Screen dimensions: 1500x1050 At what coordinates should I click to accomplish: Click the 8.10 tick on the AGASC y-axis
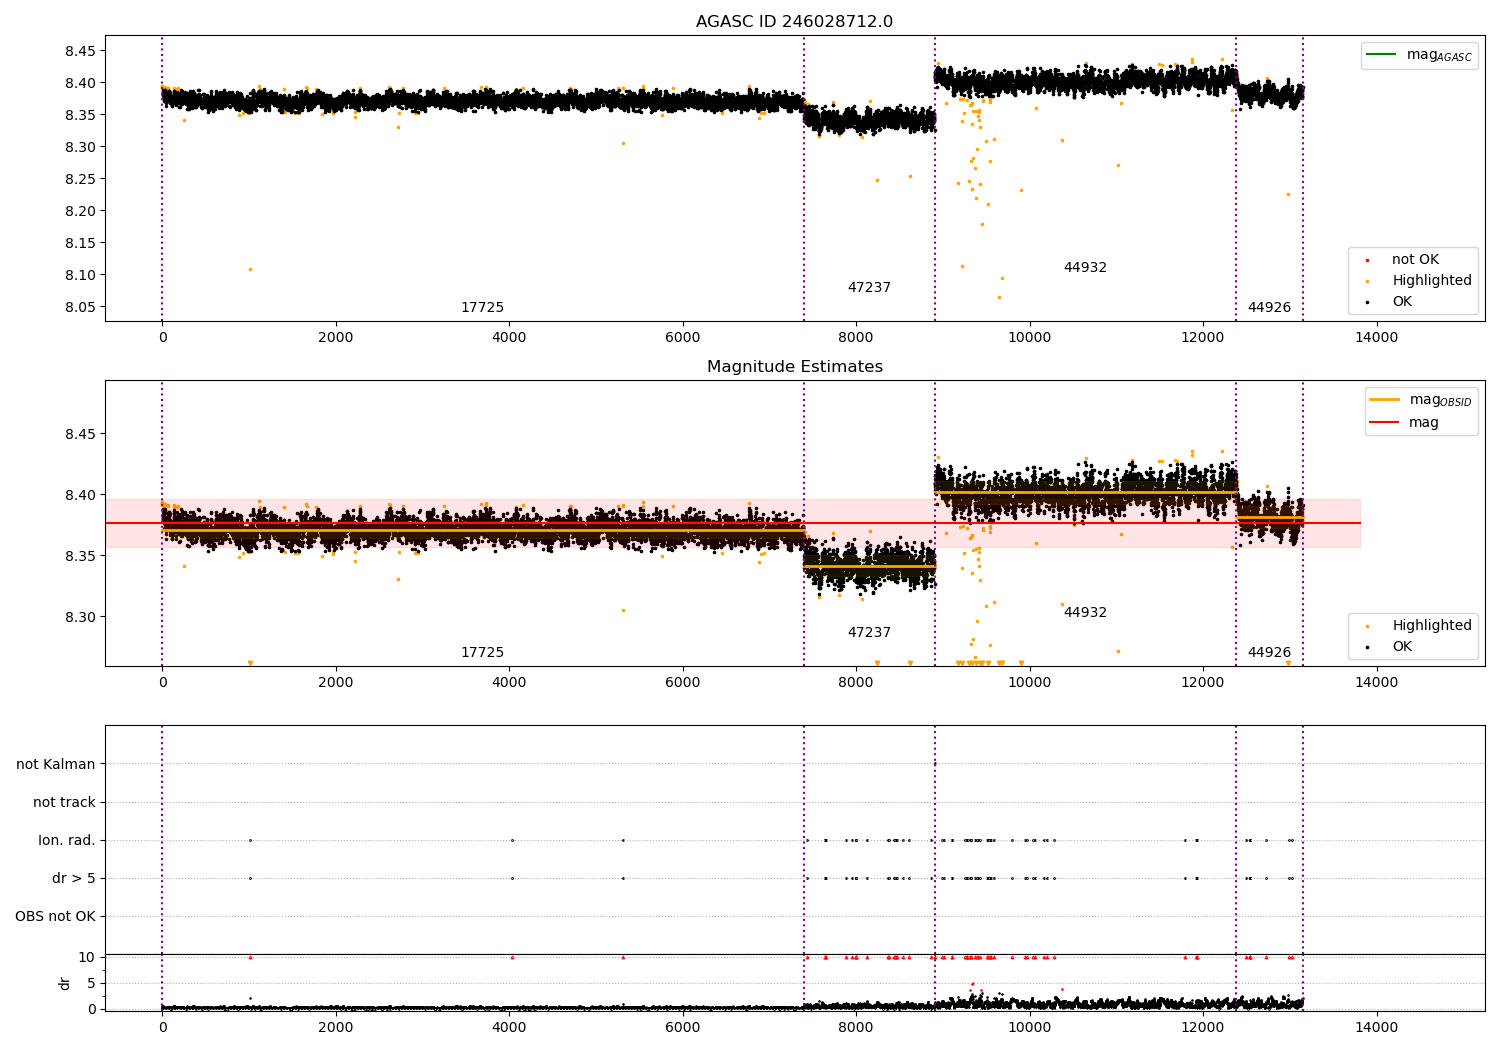[x=80, y=275]
